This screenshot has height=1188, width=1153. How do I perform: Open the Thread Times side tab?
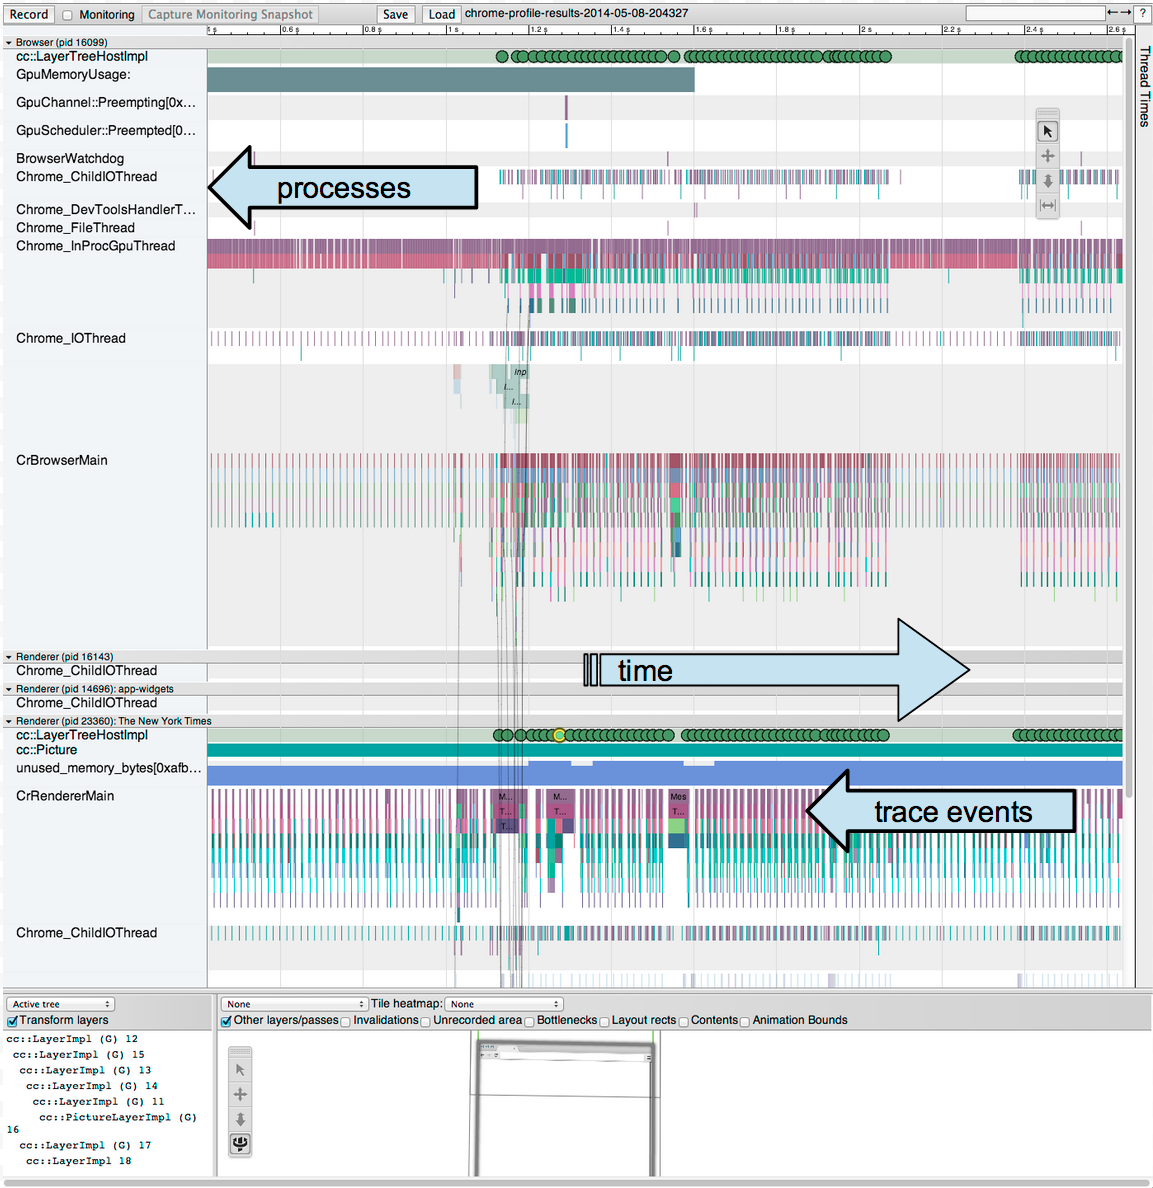1144,87
